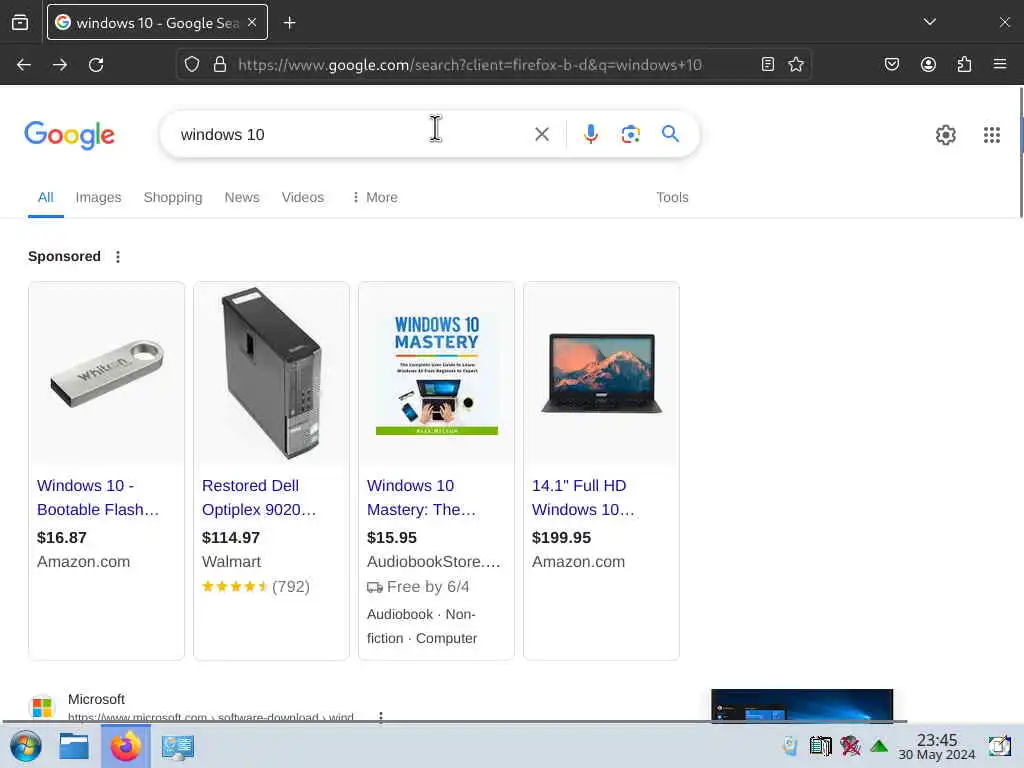Open search Tools options
The height and width of the screenshot is (768, 1024).
672,197
